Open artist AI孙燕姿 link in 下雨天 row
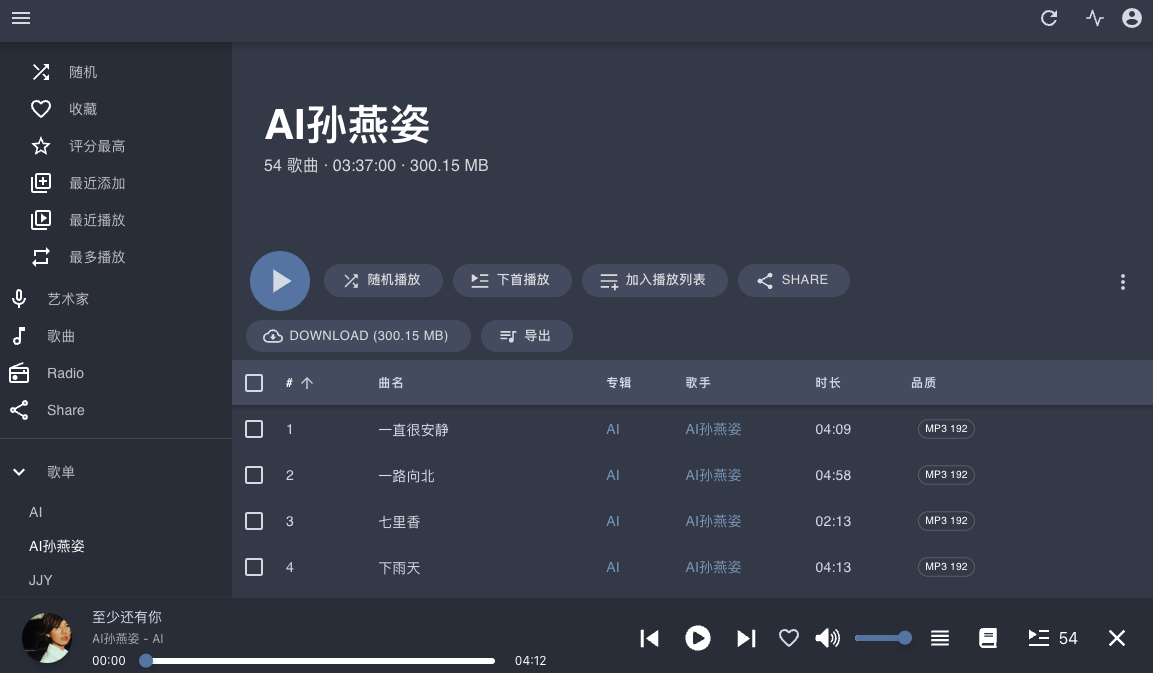 click(713, 567)
